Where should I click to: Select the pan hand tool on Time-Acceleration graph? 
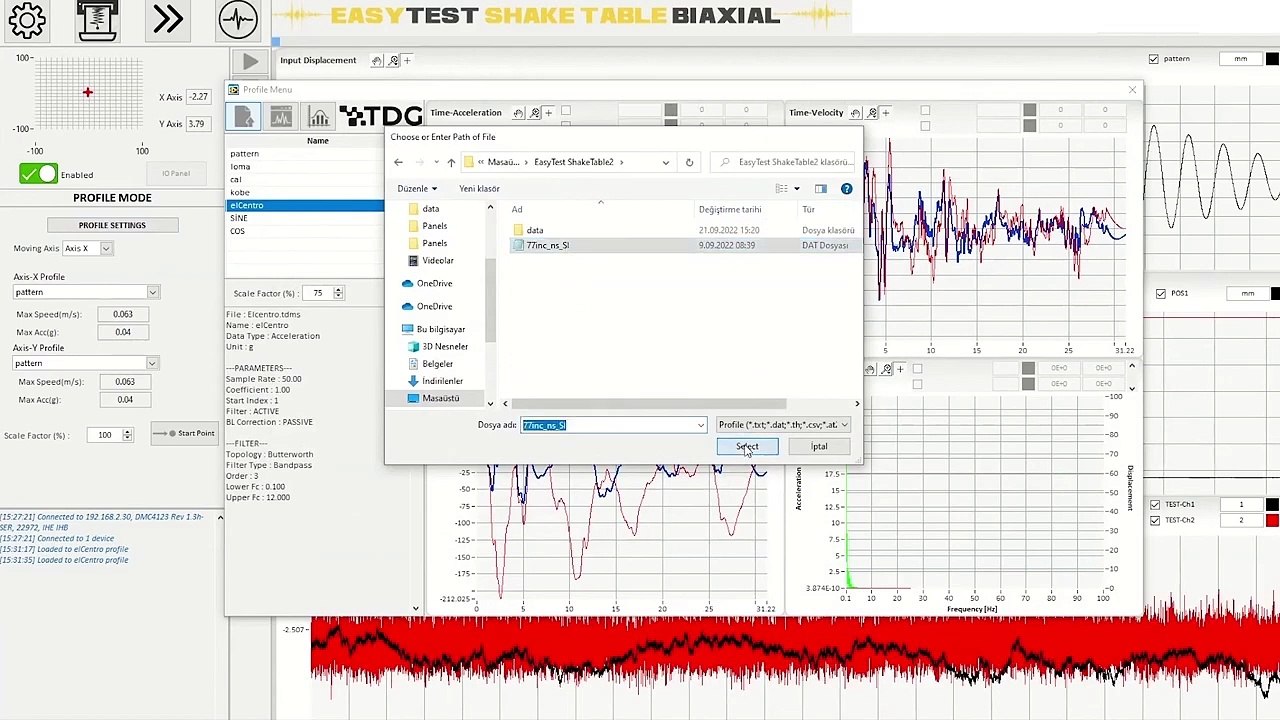pyautogui.click(x=519, y=113)
